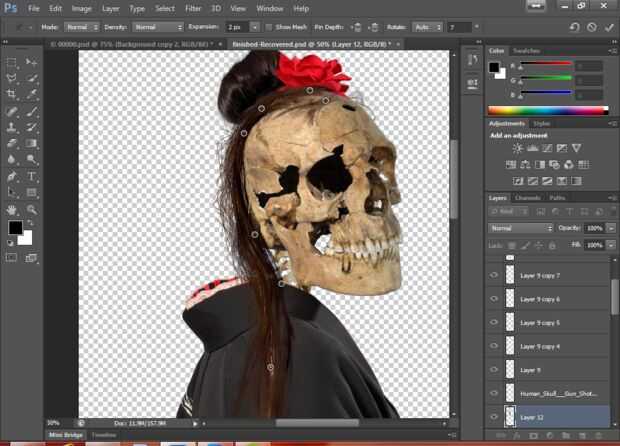Open the Density dropdown
620x446 pixels.
click(158, 27)
